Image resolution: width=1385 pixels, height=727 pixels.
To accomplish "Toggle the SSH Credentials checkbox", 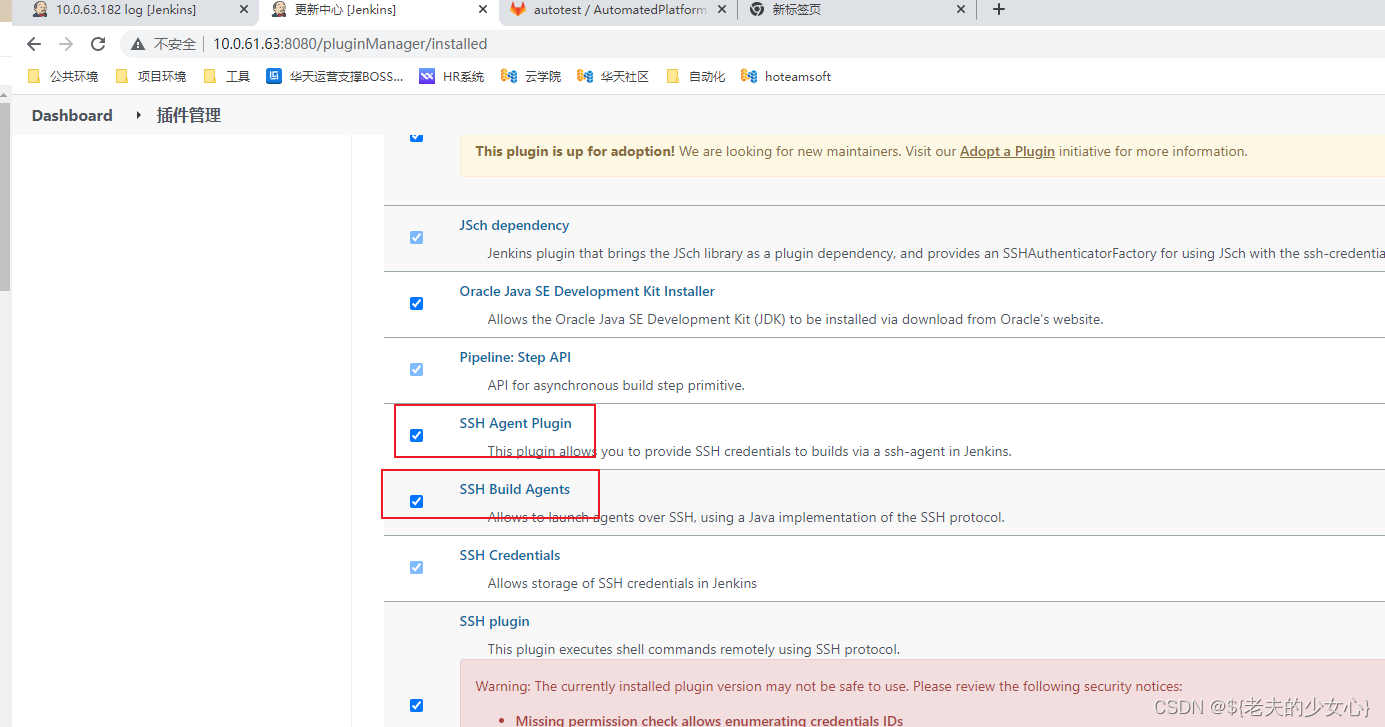I will coord(417,568).
